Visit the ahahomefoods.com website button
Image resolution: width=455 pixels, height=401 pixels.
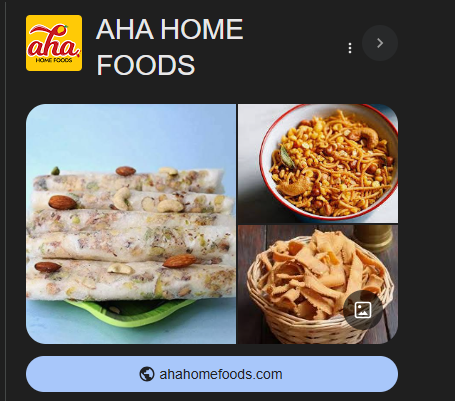click(212, 374)
